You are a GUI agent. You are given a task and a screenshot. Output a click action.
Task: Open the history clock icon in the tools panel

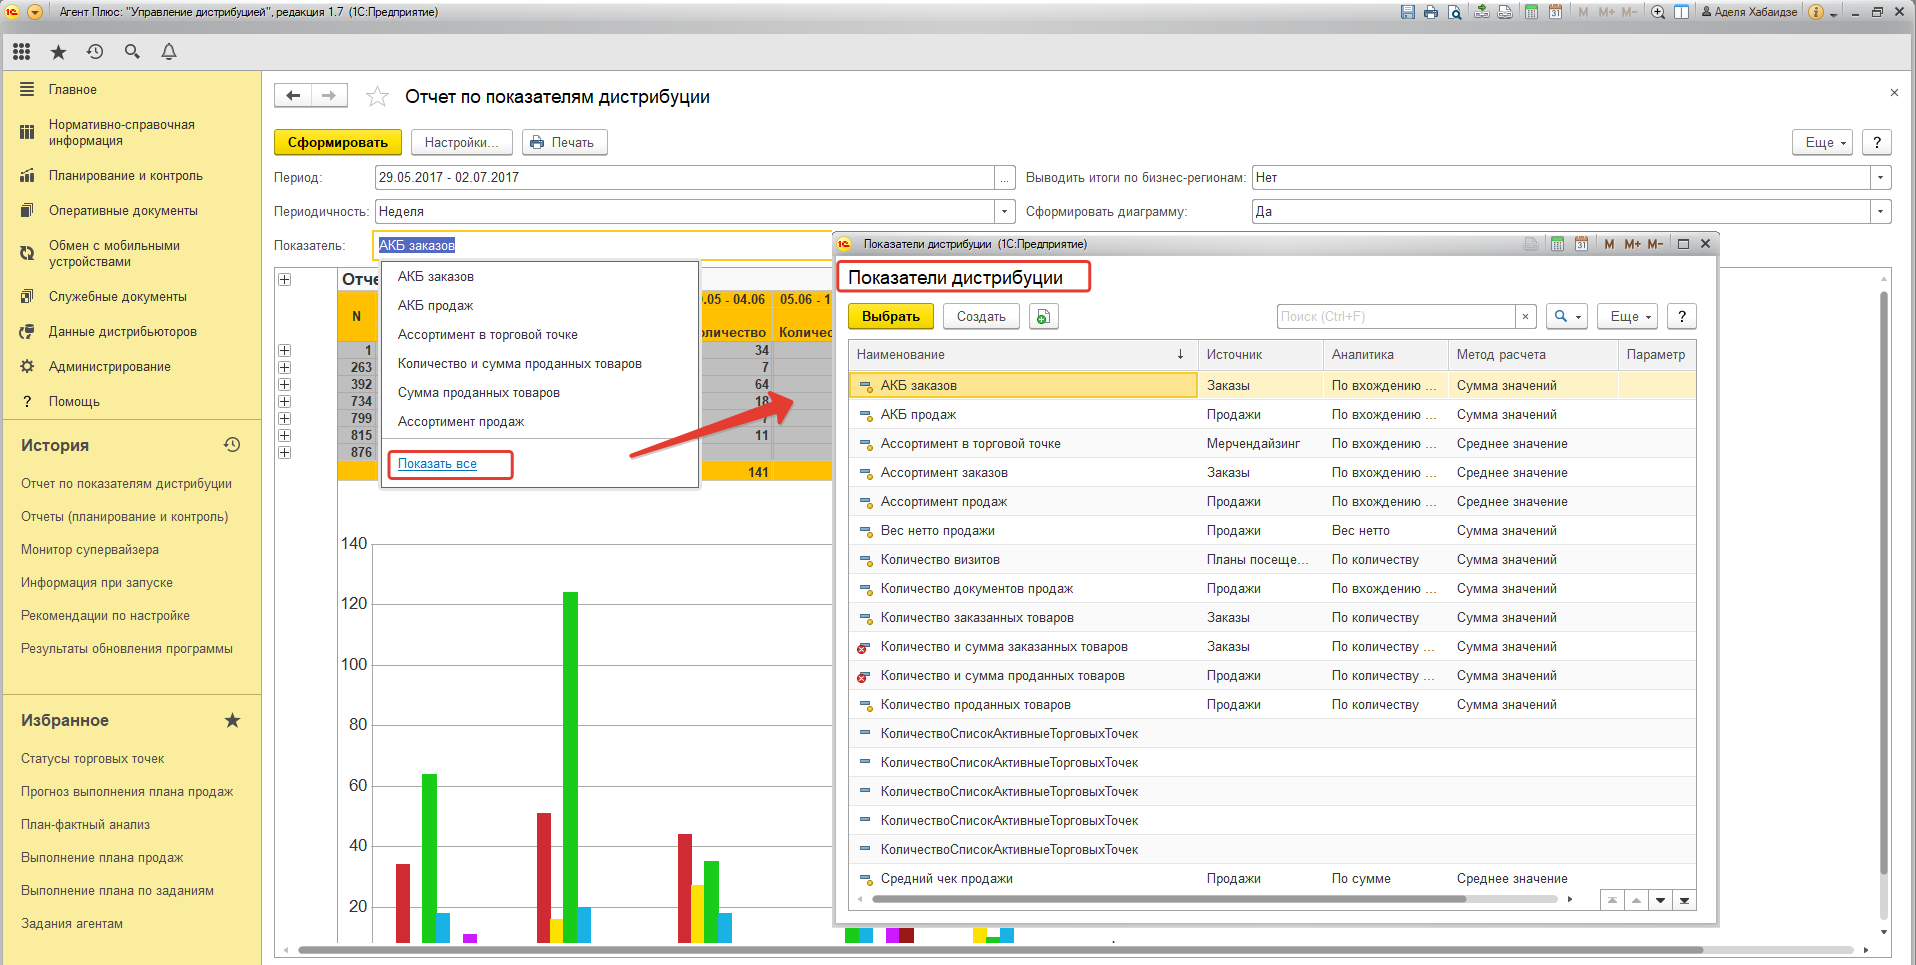tap(95, 51)
